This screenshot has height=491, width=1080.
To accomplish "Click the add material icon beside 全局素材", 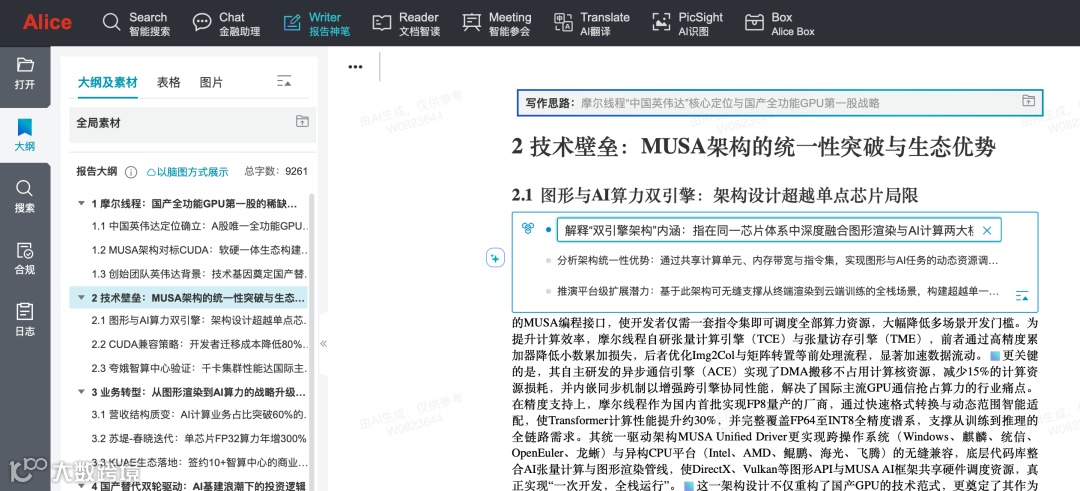I will tap(302, 122).
